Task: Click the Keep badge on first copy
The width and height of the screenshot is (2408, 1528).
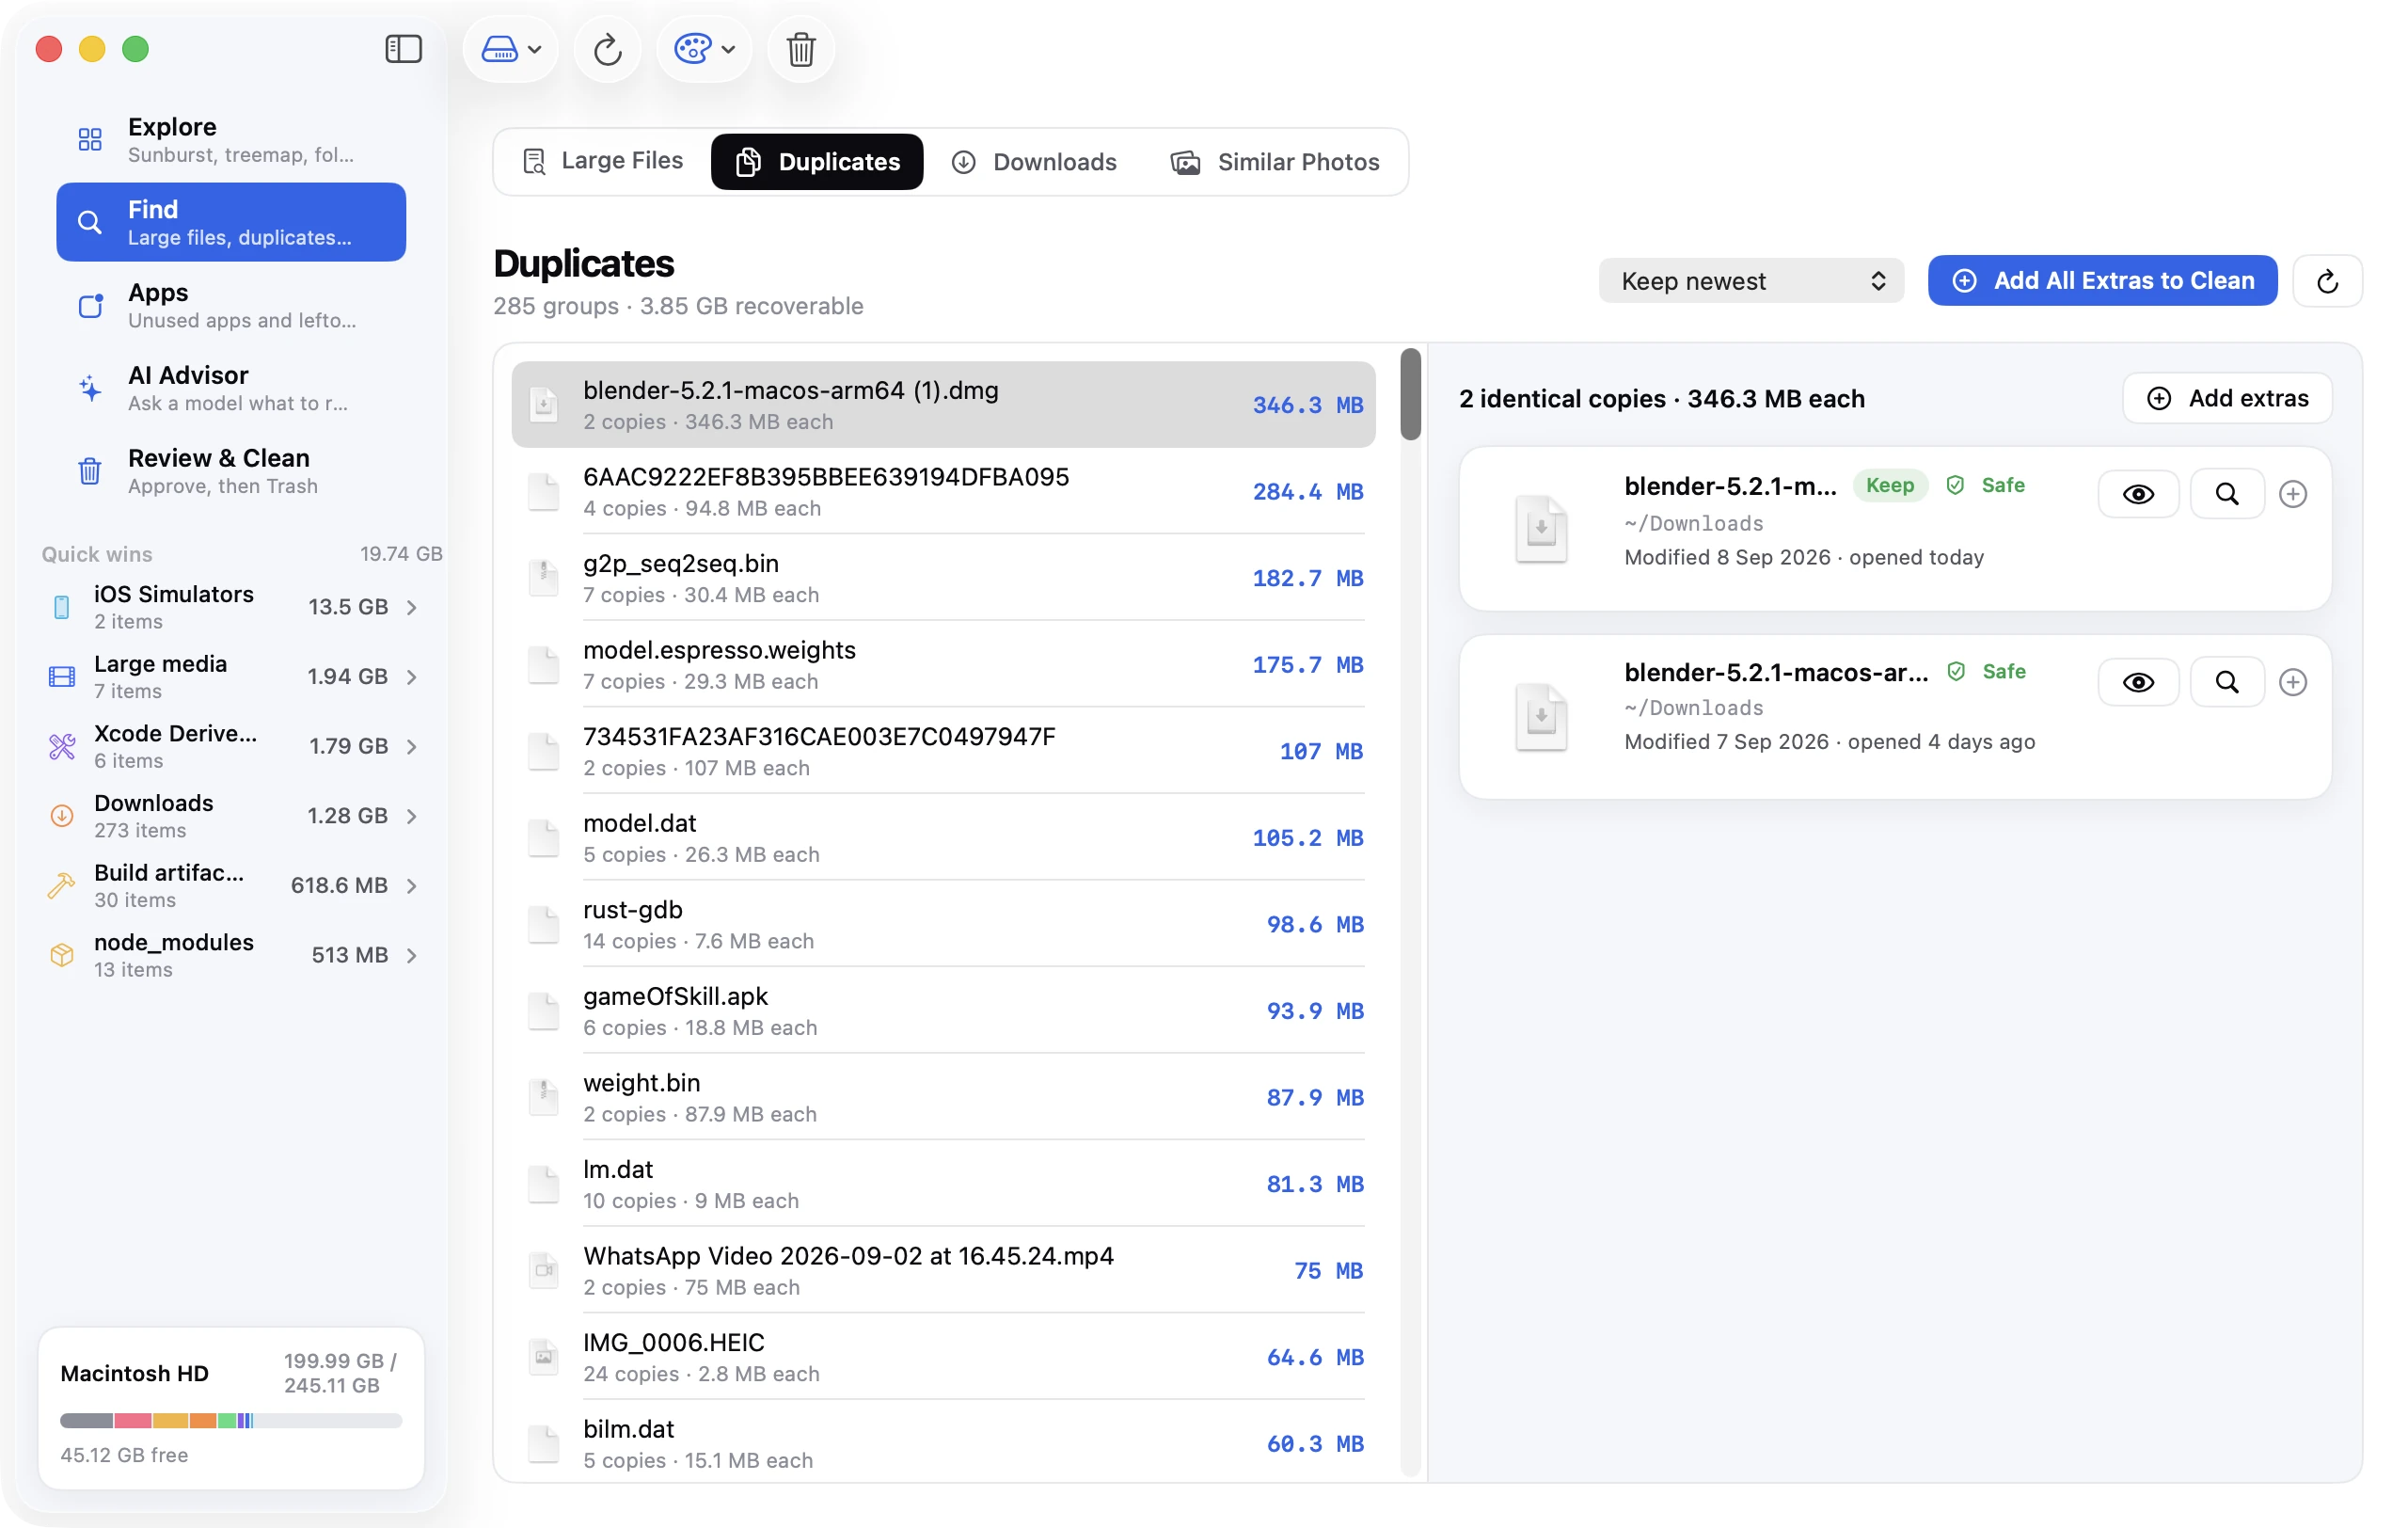Action: click(x=1889, y=485)
